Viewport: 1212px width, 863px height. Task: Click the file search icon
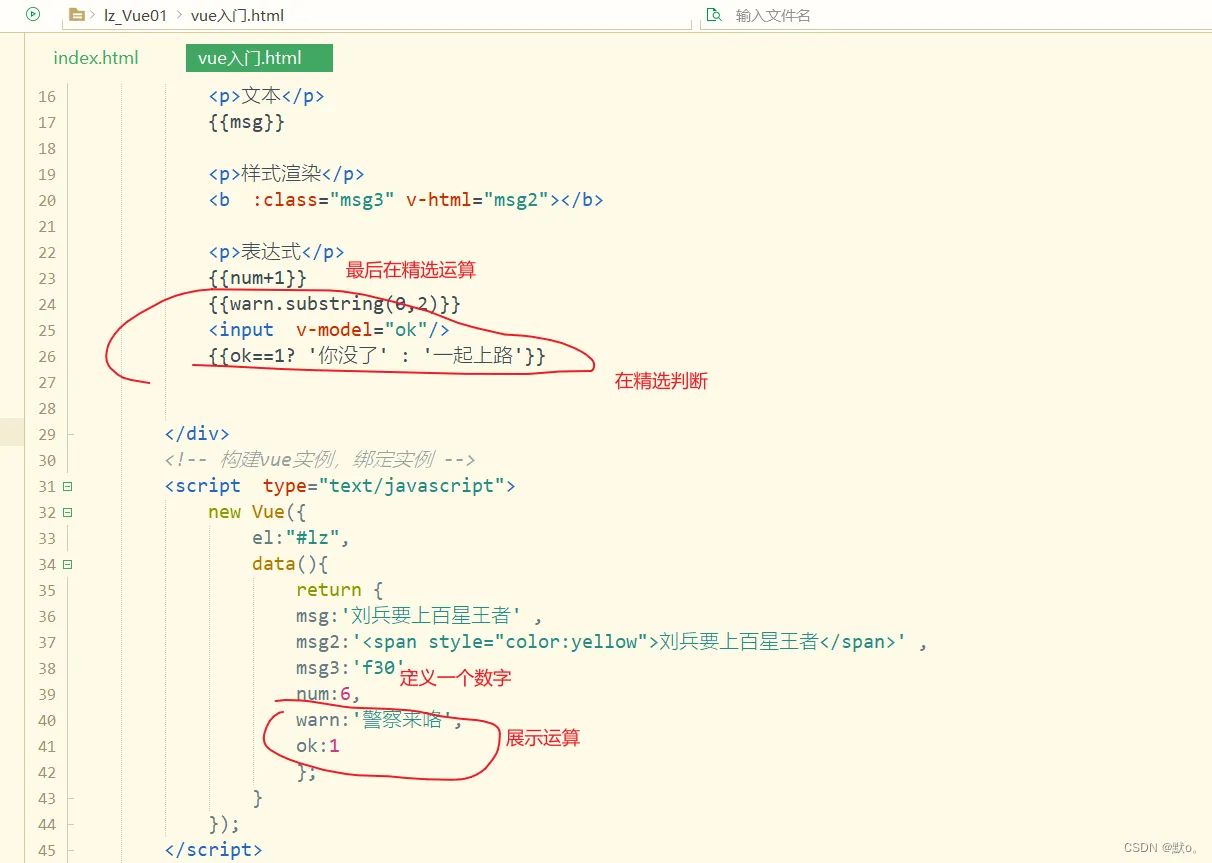point(714,15)
